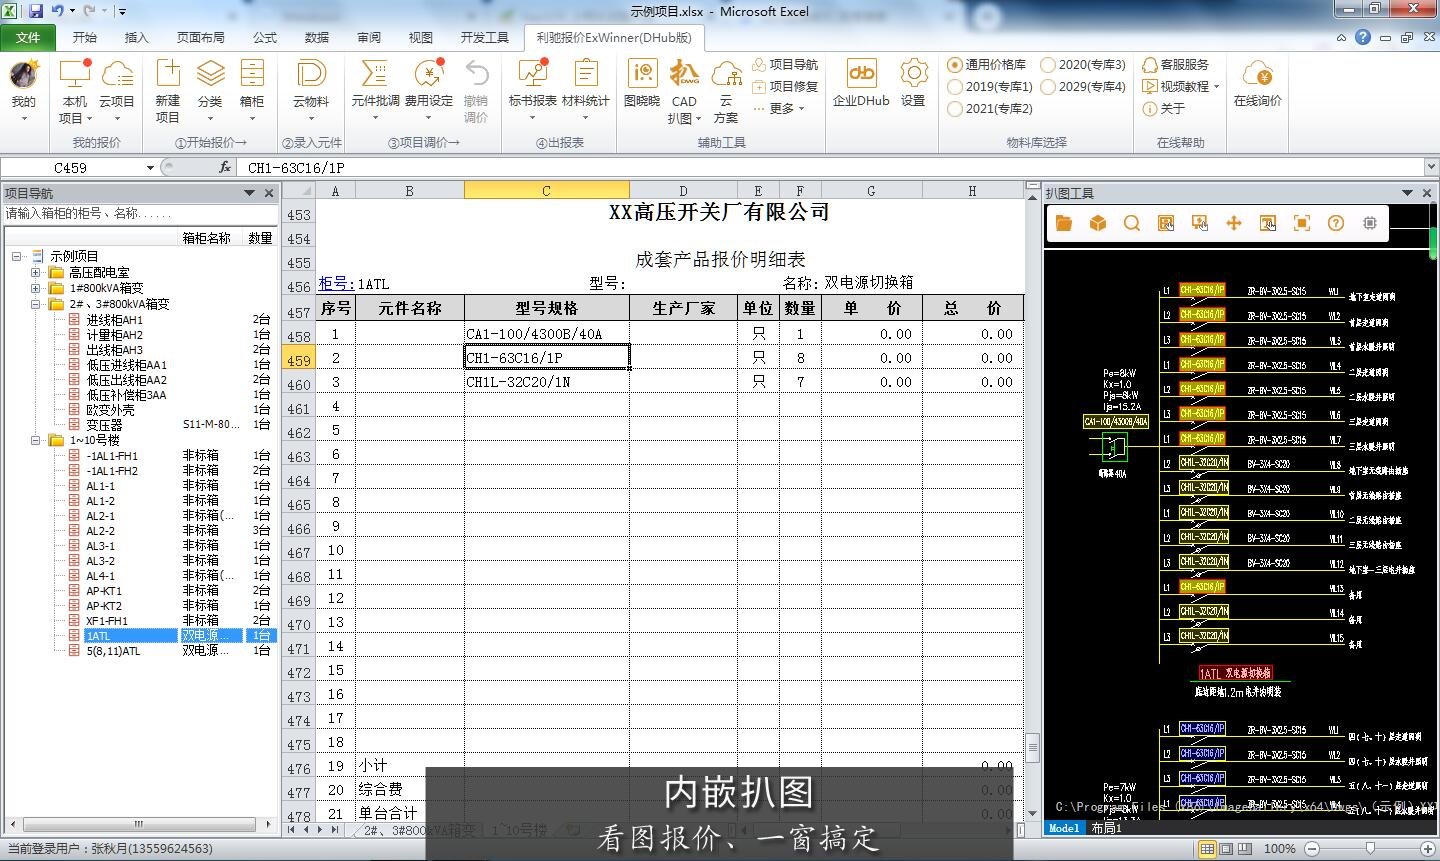The height and width of the screenshot is (861, 1440).
Task: Open the 更多 dropdown in auxiliary tools
Action: coord(778,108)
